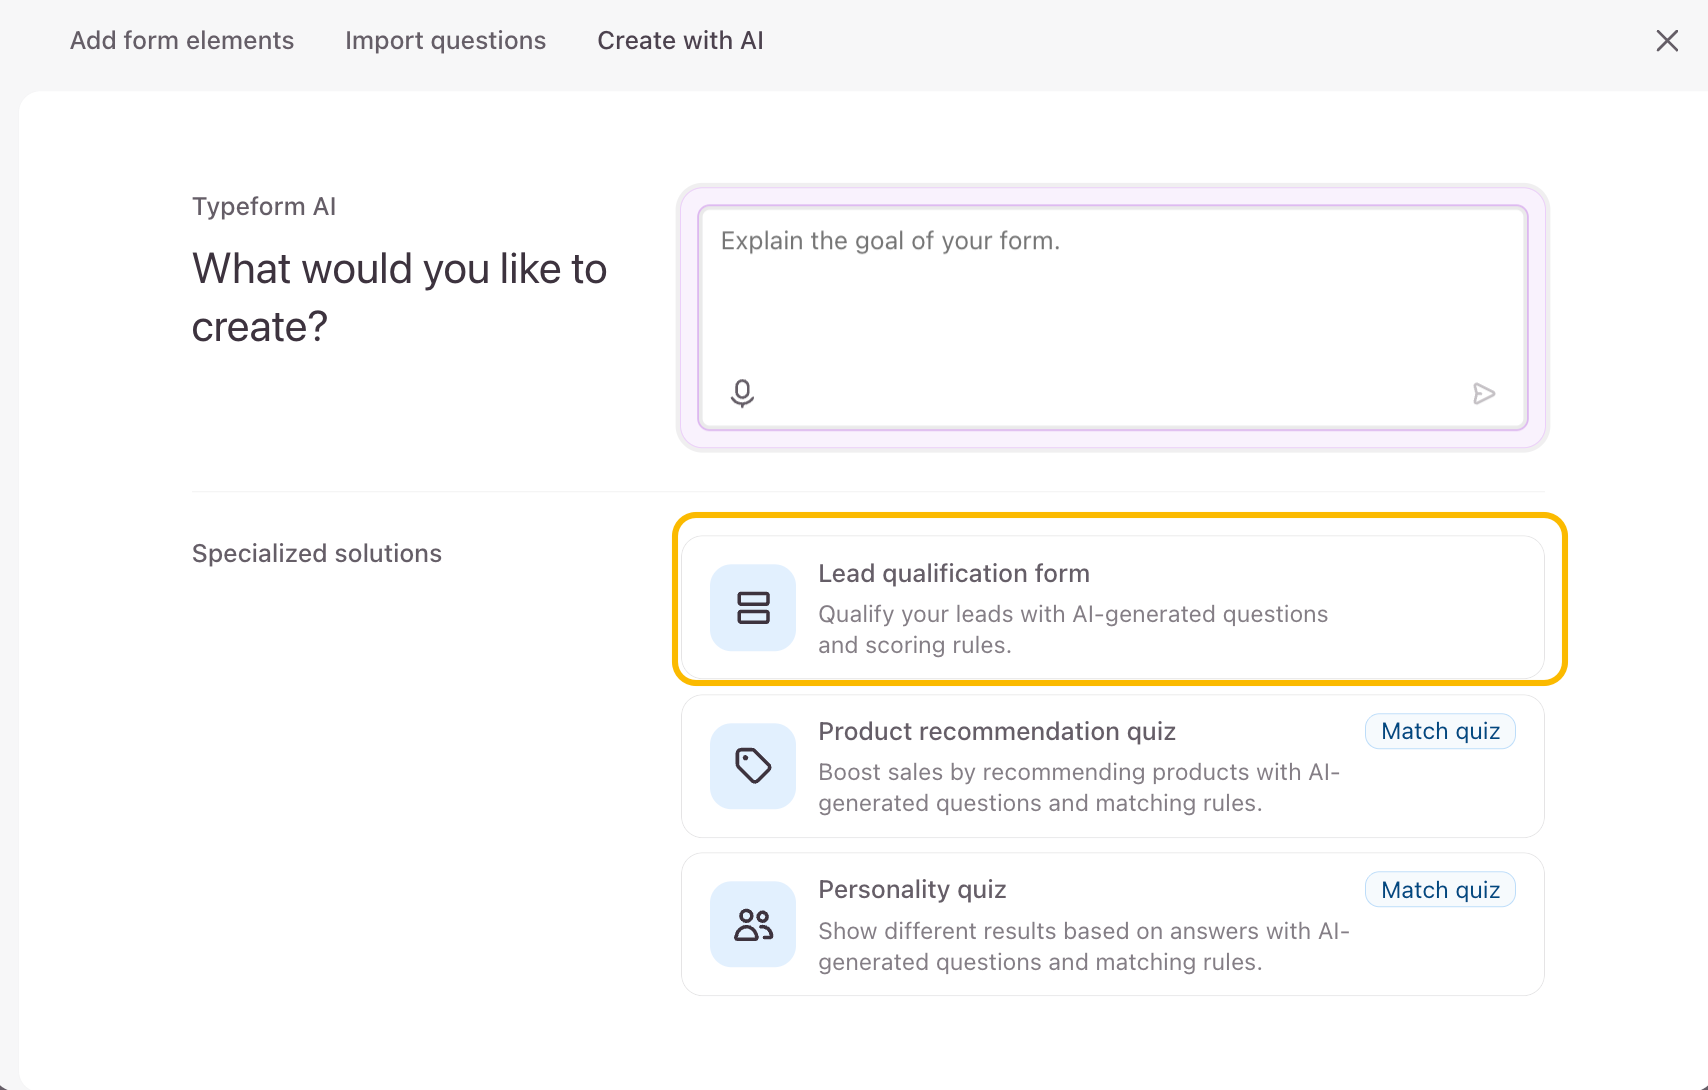Click the 'Specialized solutions' section label

pyautogui.click(x=316, y=554)
